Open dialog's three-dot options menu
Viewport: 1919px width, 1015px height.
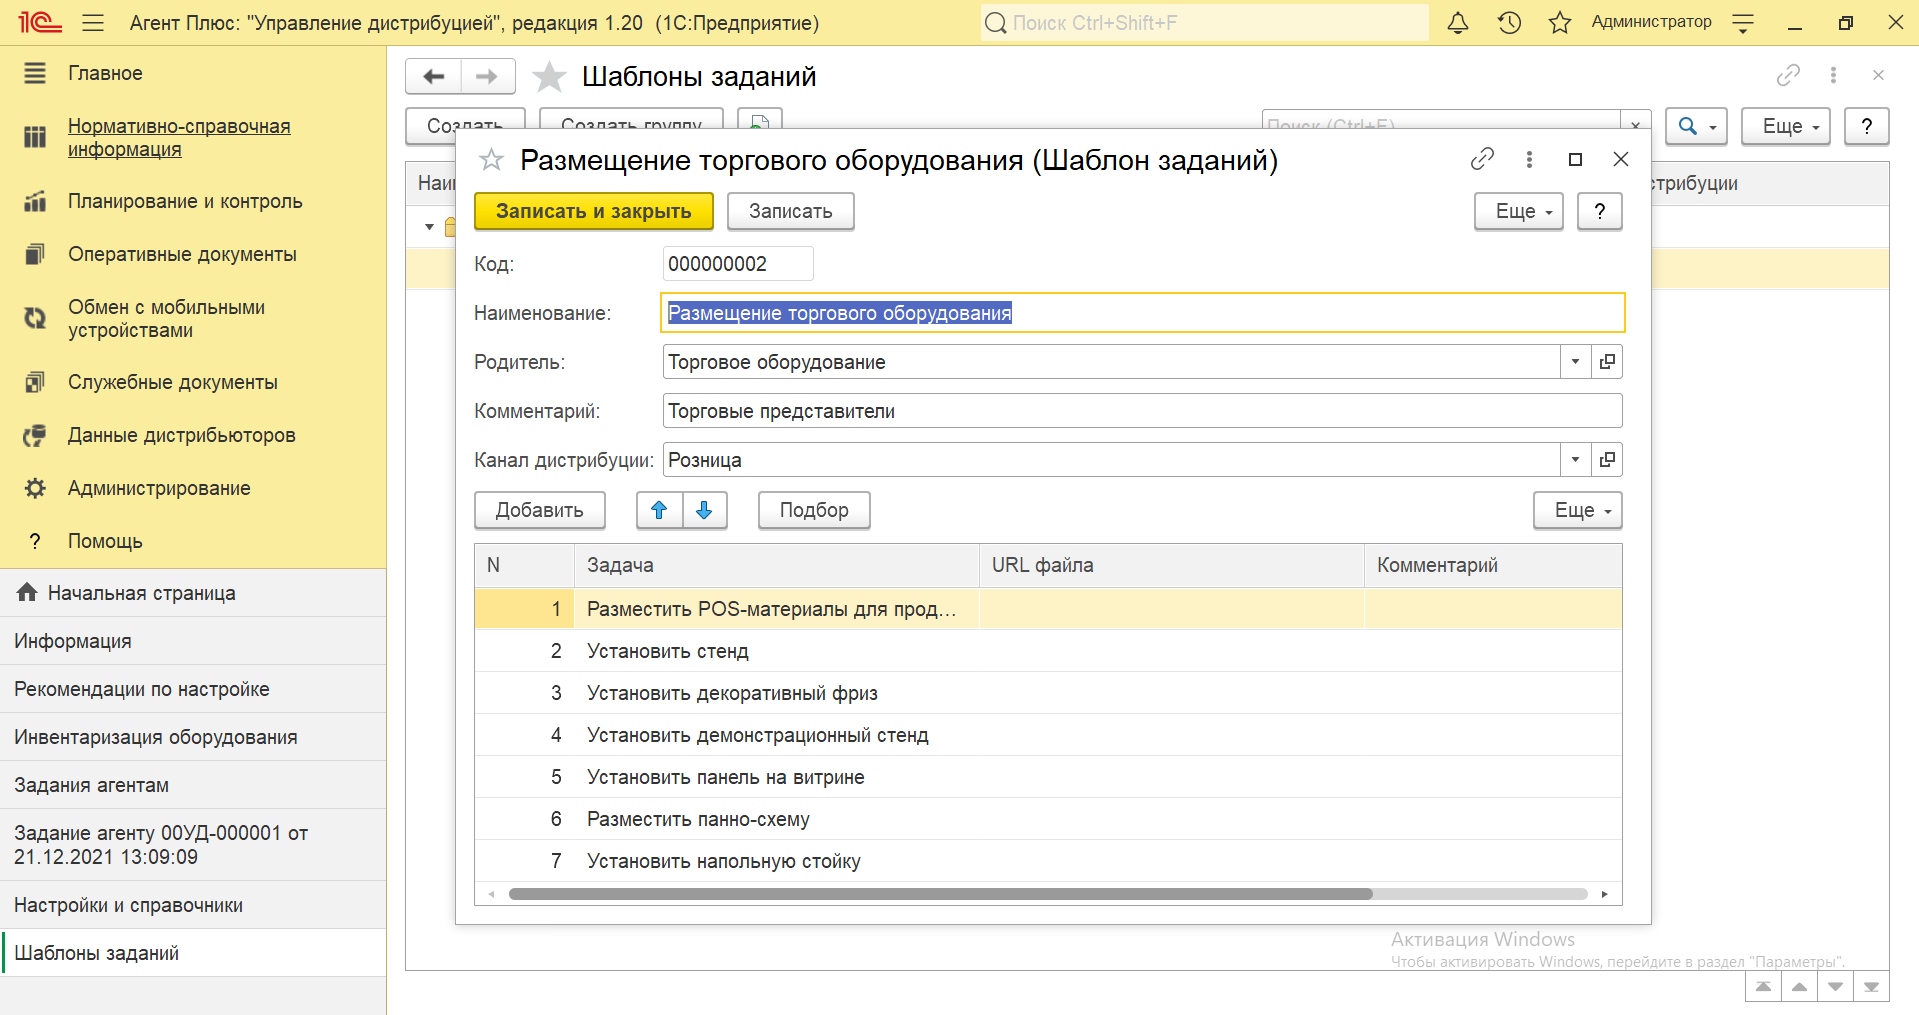click(x=1529, y=159)
